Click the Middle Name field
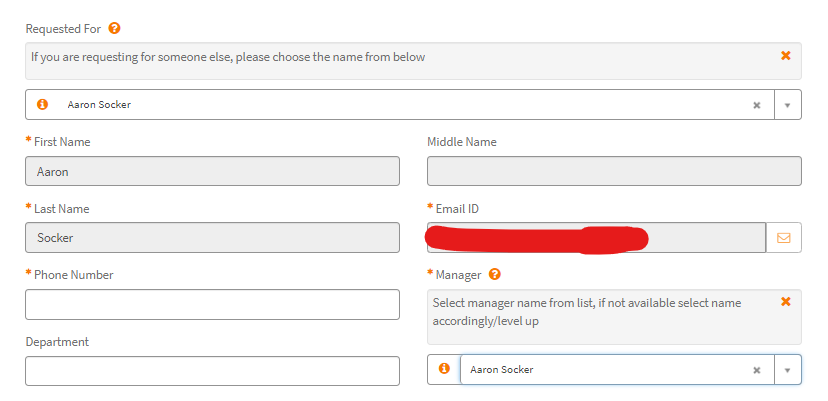The height and width of the screenshot is (401, 828). 614,171
